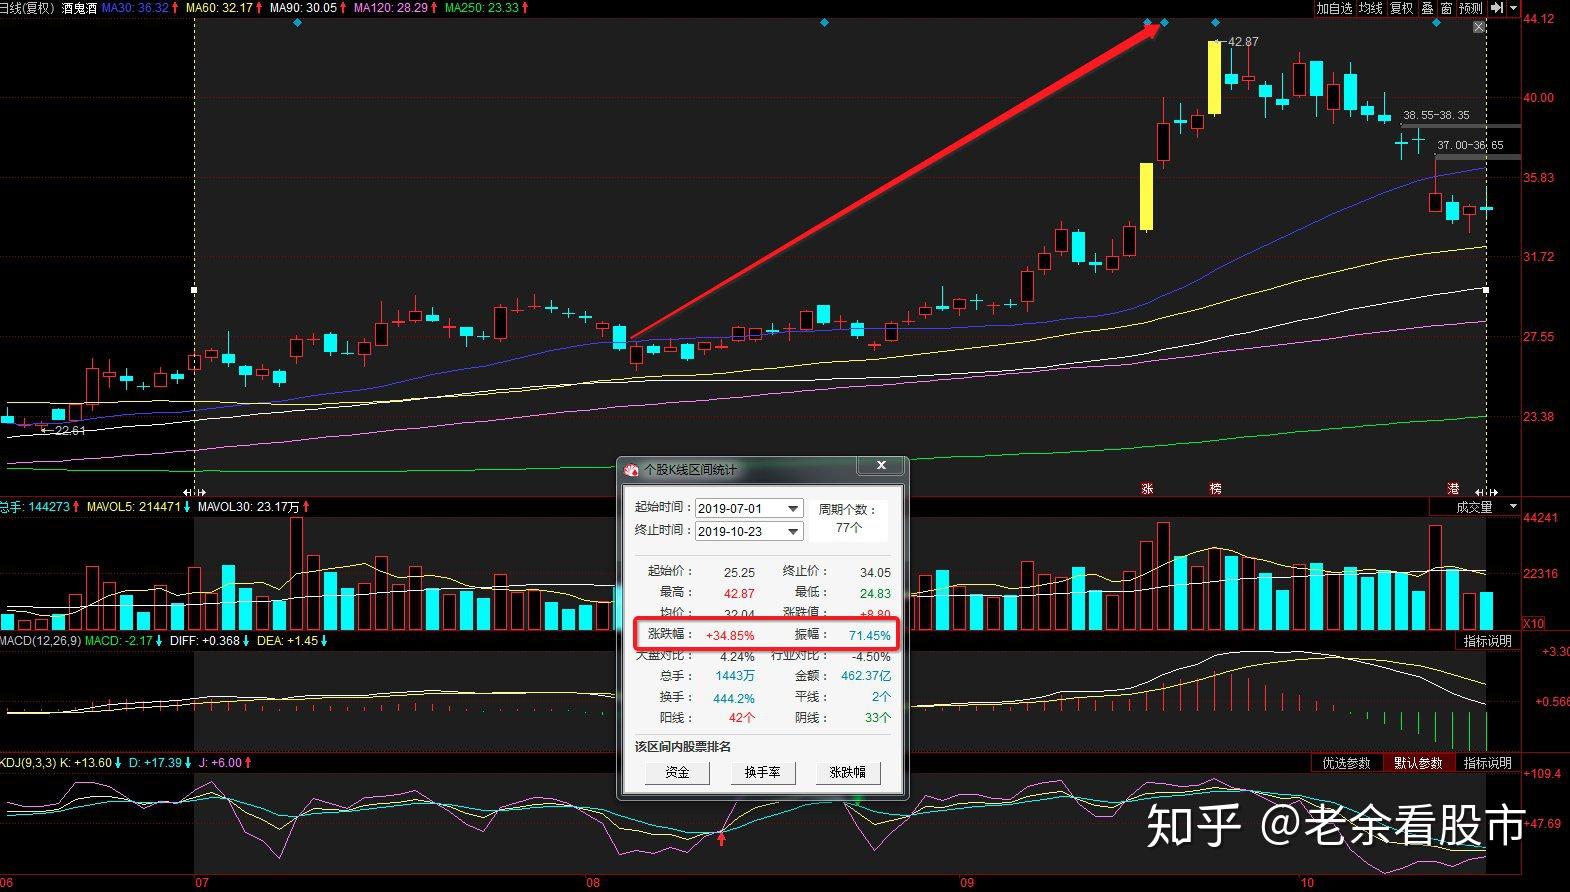Click the first blue diamond event marker
The width and height of the screenshot is (1570, 892).
click(297, 22)
